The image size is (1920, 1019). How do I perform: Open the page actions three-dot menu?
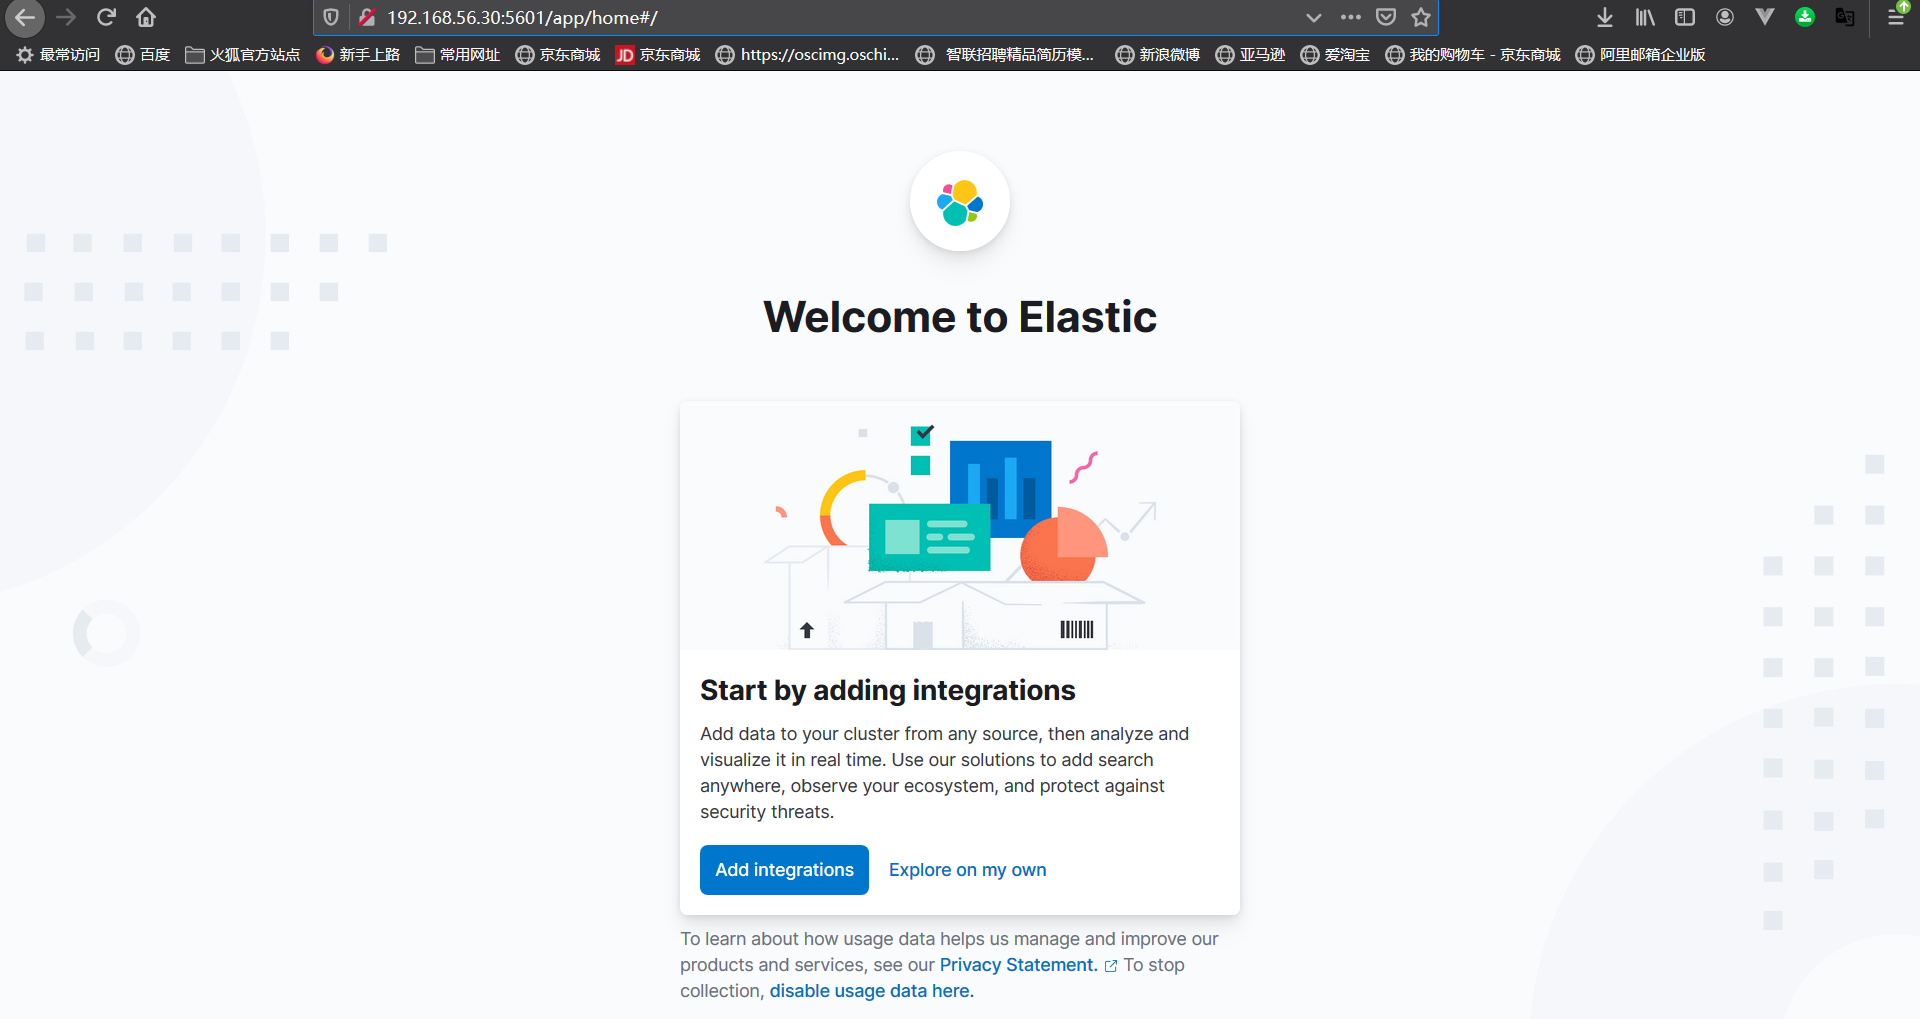tap(1351, 17)
